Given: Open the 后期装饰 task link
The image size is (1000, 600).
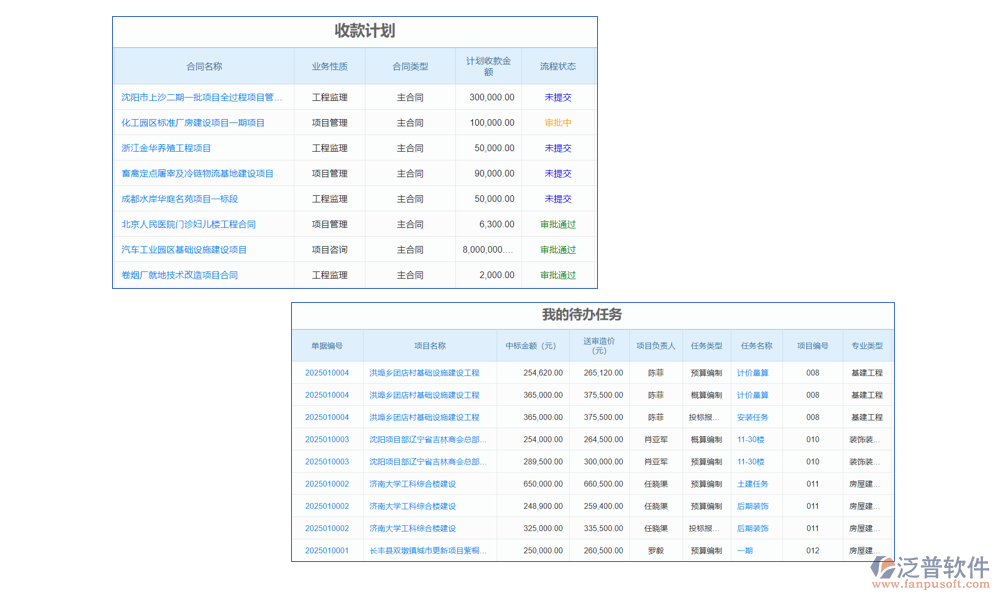Looking at the screenshot, I should (752, 506).
